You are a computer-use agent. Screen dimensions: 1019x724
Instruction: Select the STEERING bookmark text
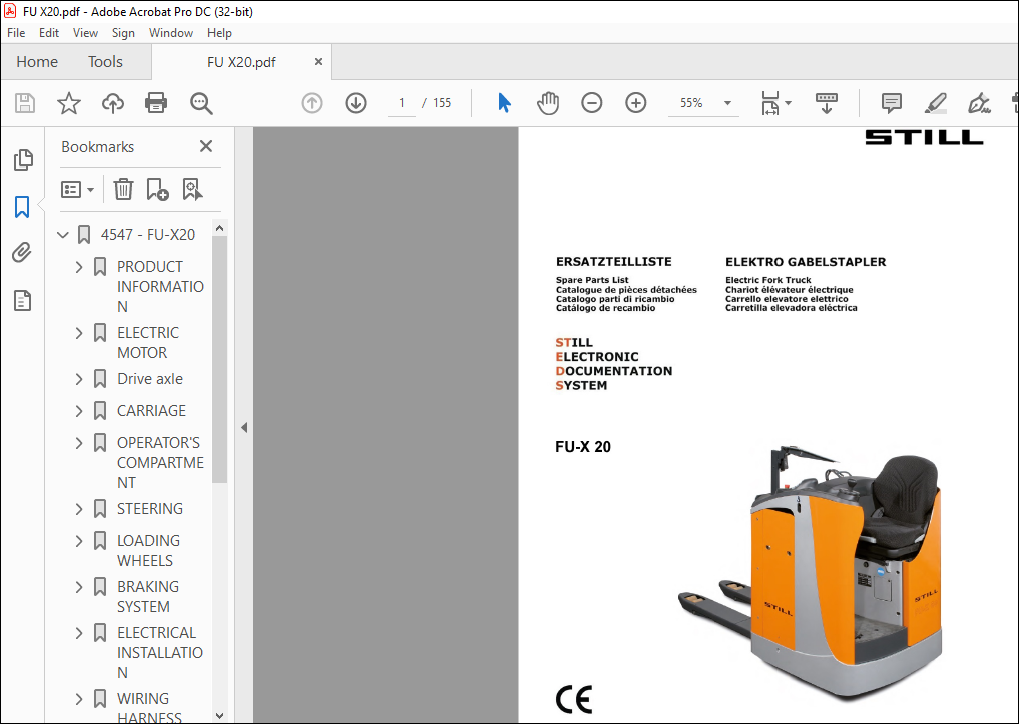point(150,509)
